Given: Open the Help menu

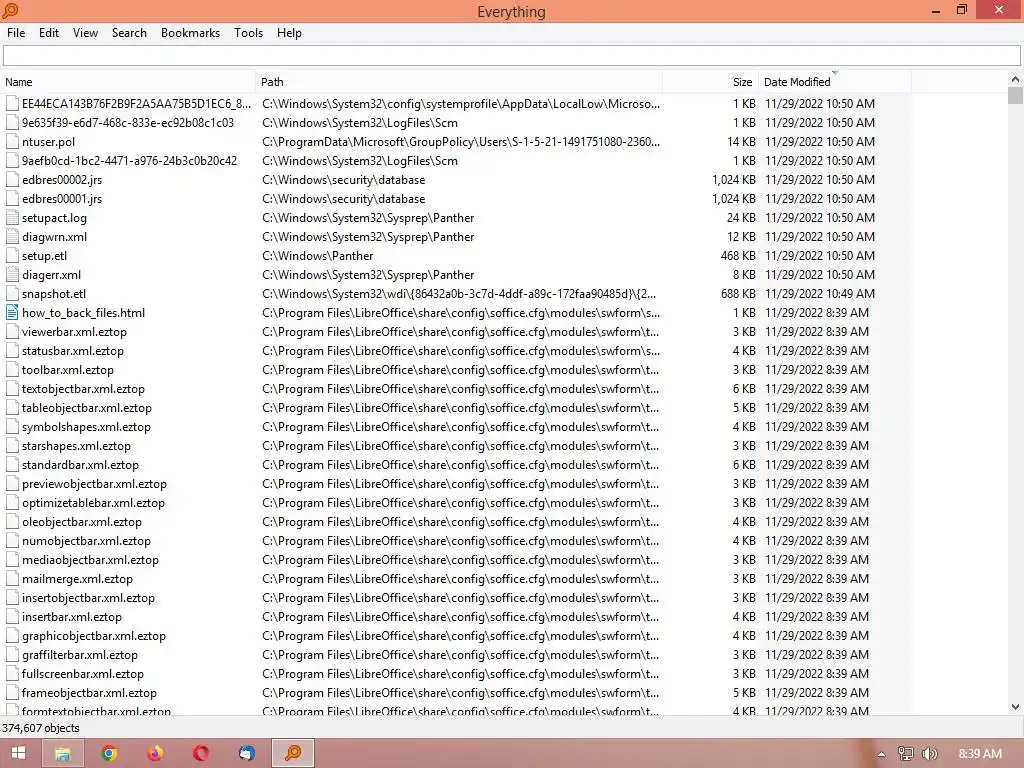Looking at the screenshot, I should [289, 33].
